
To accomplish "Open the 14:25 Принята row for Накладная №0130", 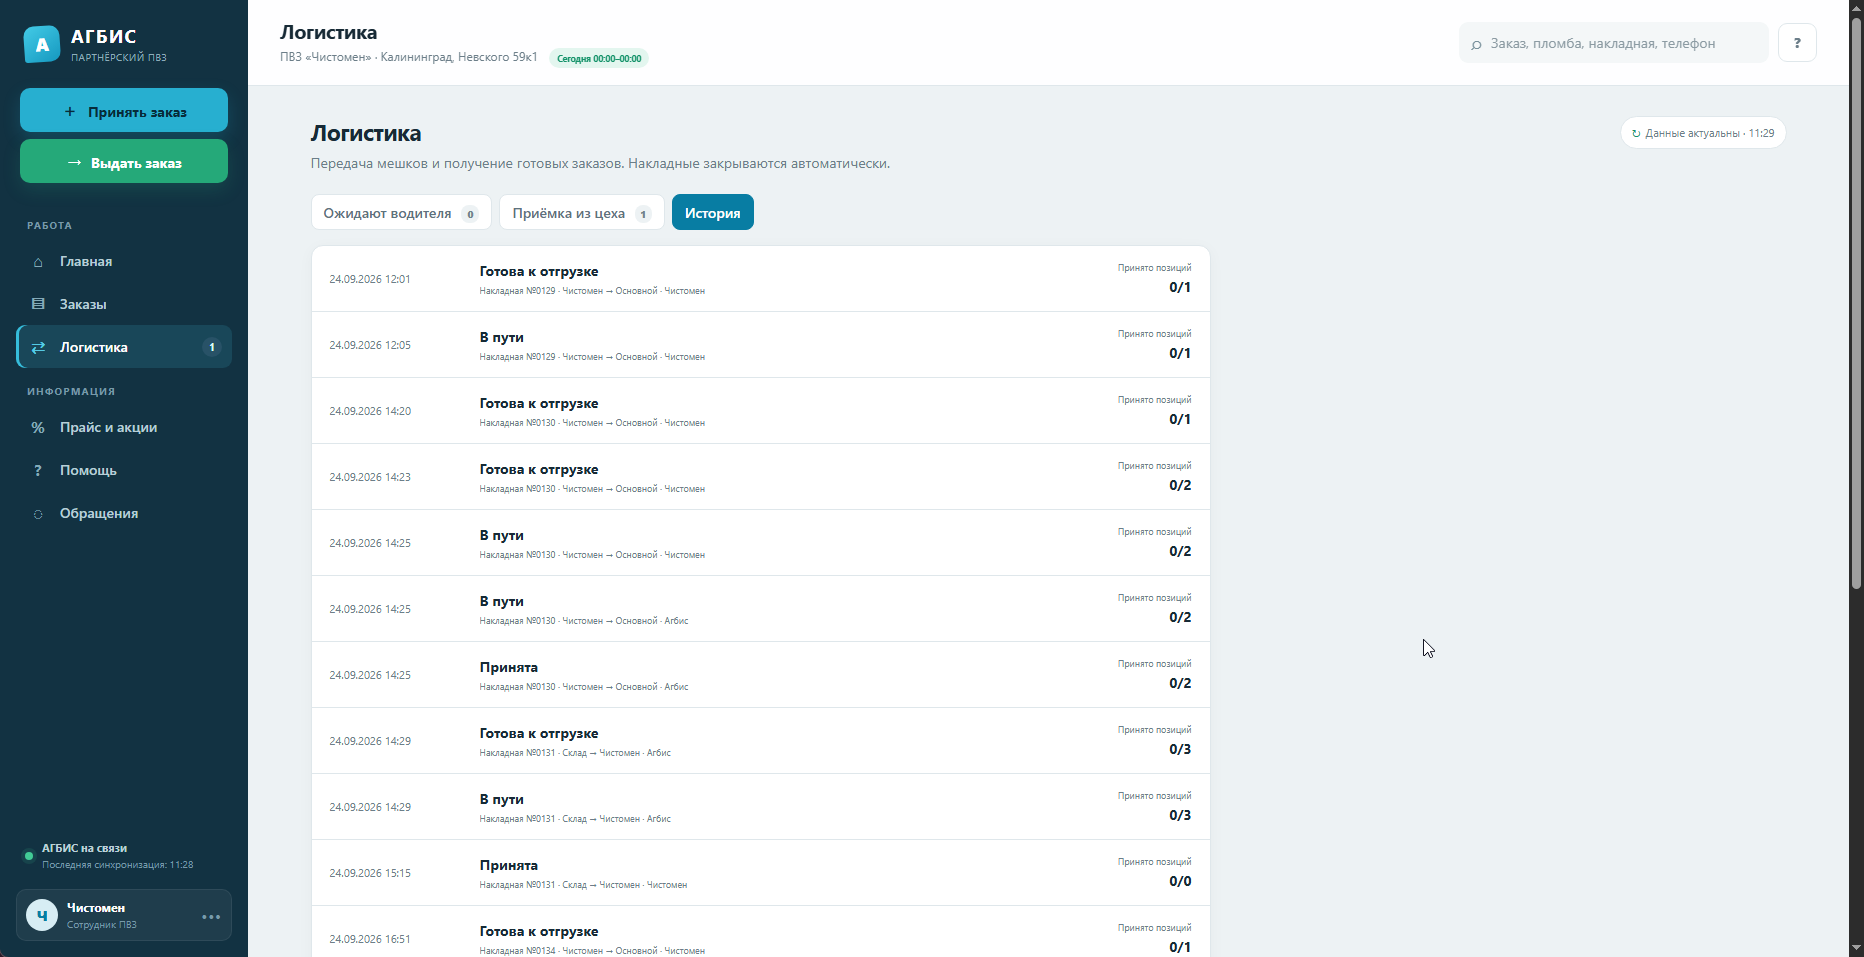I will click(x=761, y=675).
